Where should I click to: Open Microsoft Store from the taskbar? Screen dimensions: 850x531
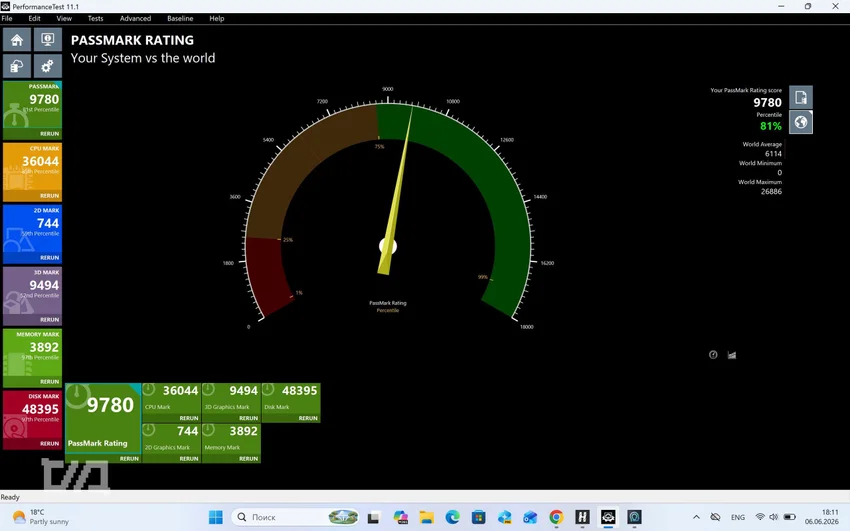pos(478,517)
